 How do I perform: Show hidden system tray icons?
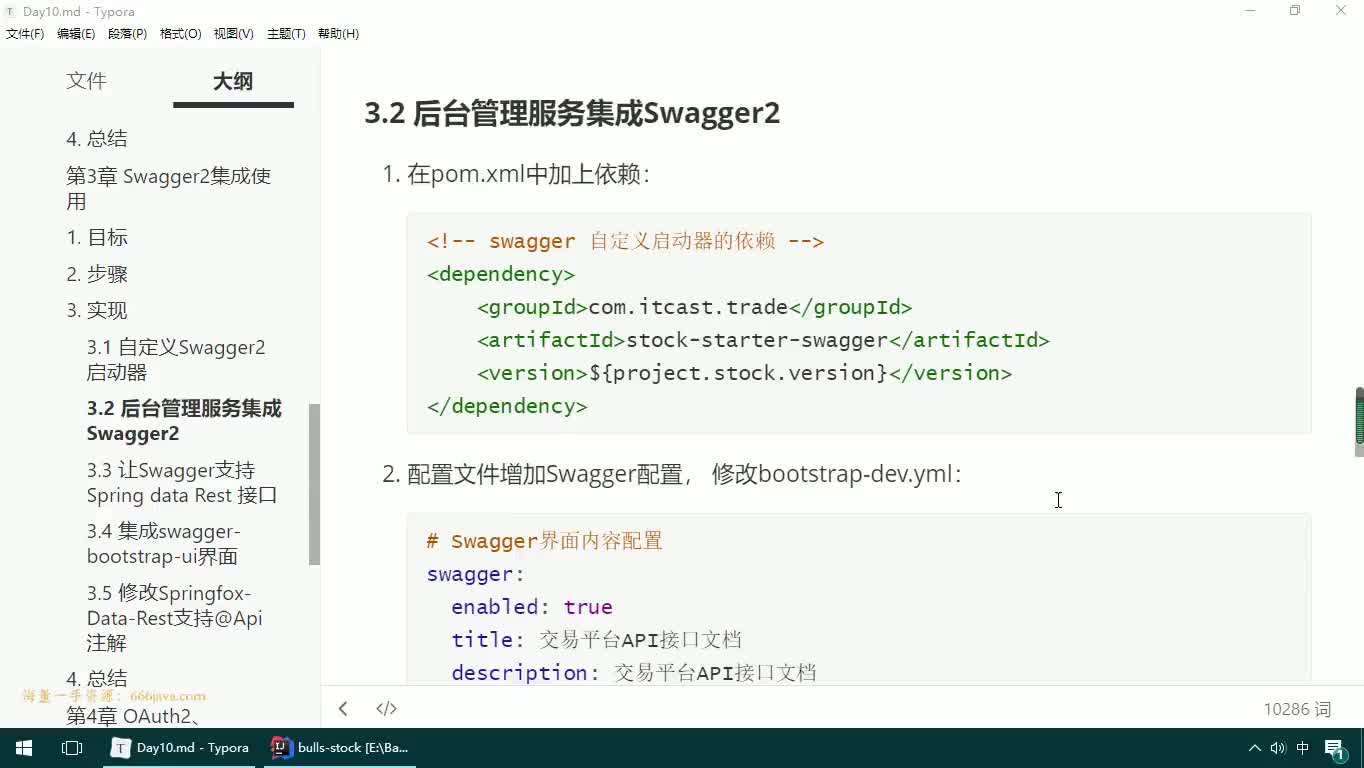1255,748
